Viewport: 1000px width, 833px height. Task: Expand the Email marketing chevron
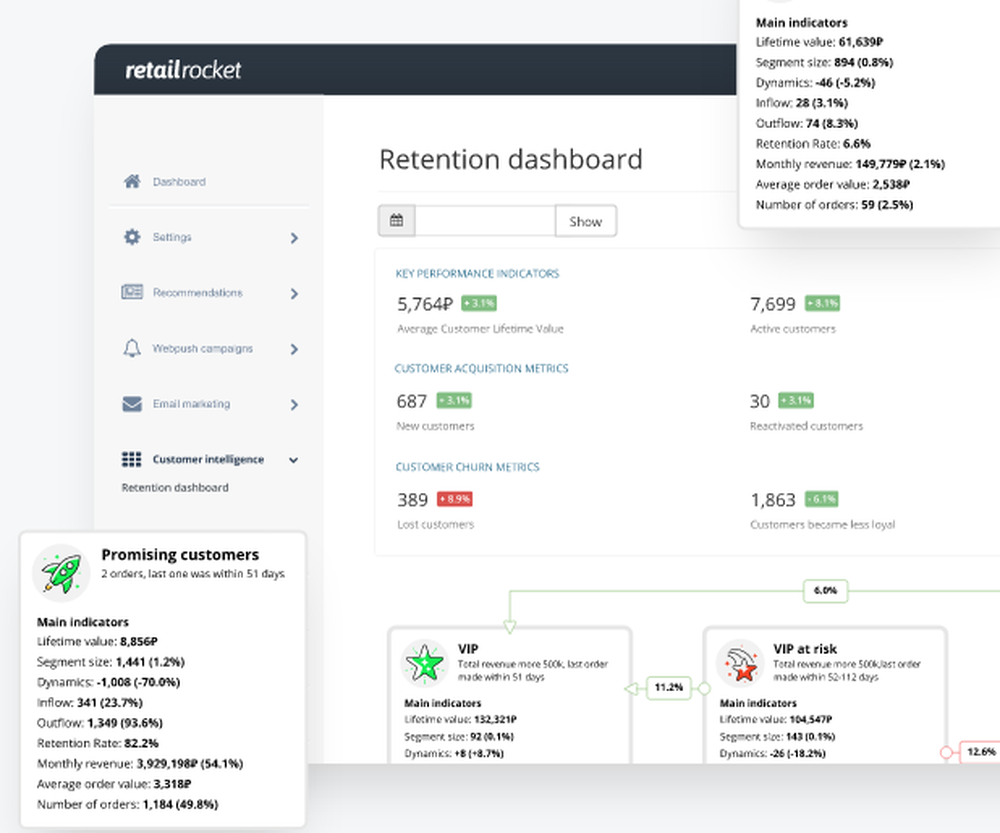(294, 405)
